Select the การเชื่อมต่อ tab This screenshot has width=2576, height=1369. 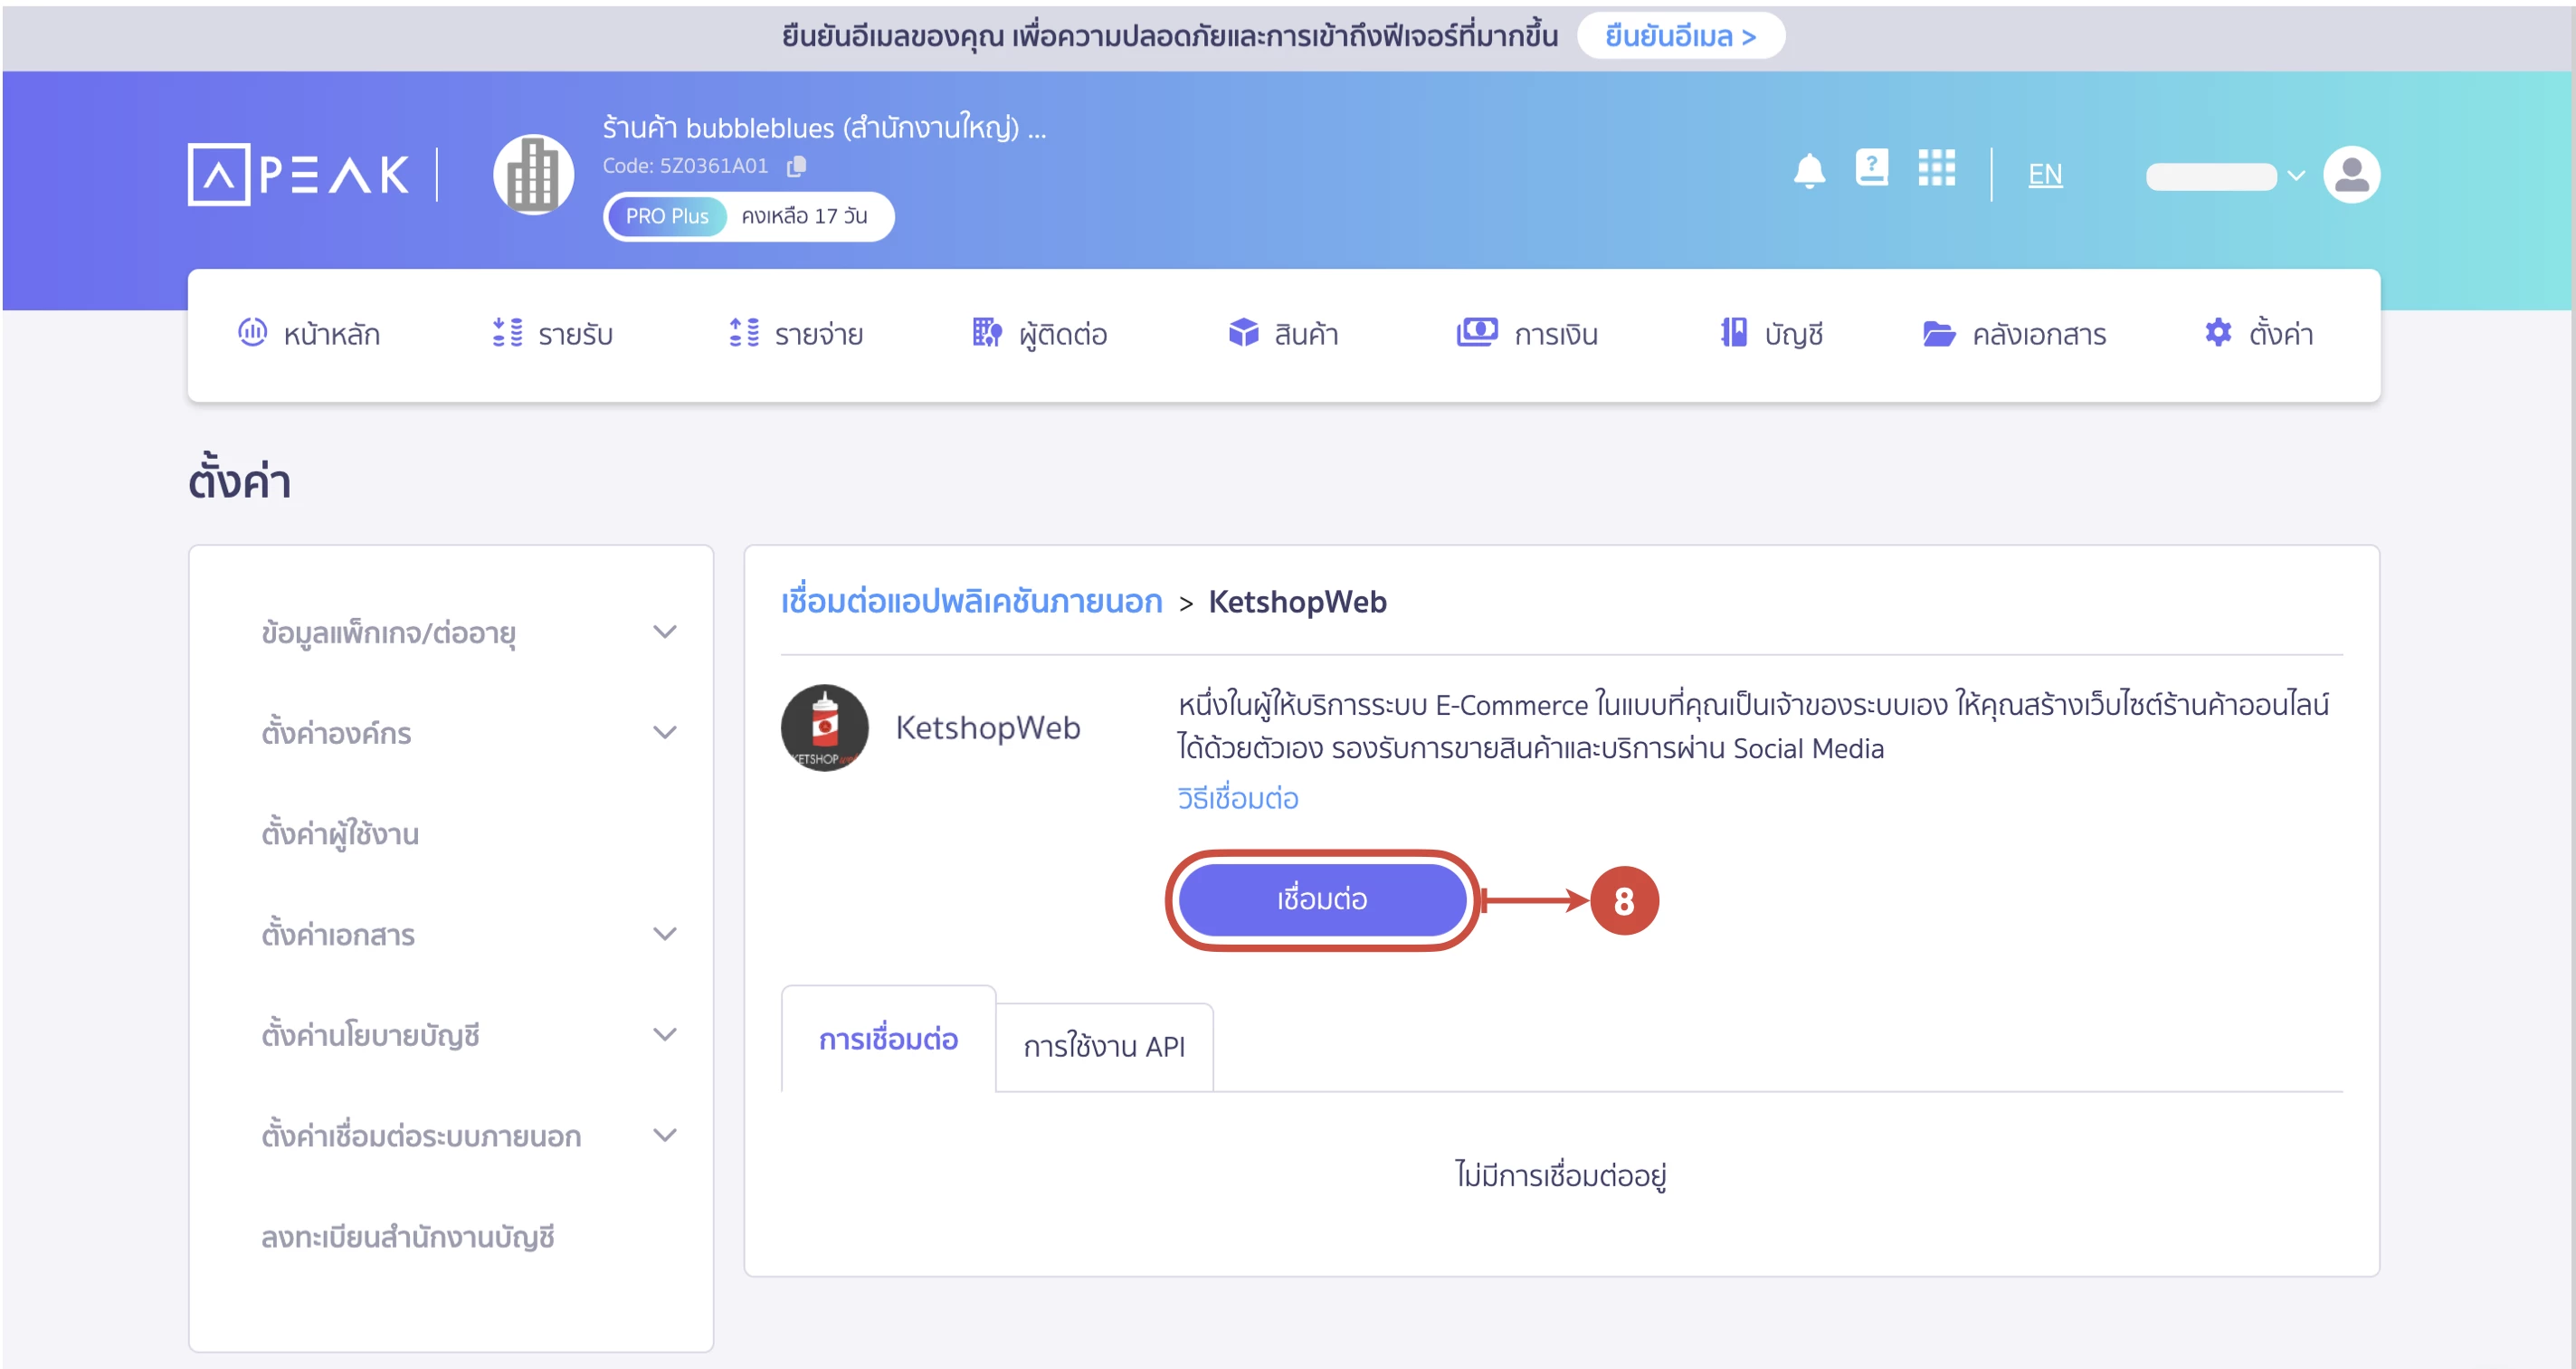pyautogui.click(x=887, y=1040)
